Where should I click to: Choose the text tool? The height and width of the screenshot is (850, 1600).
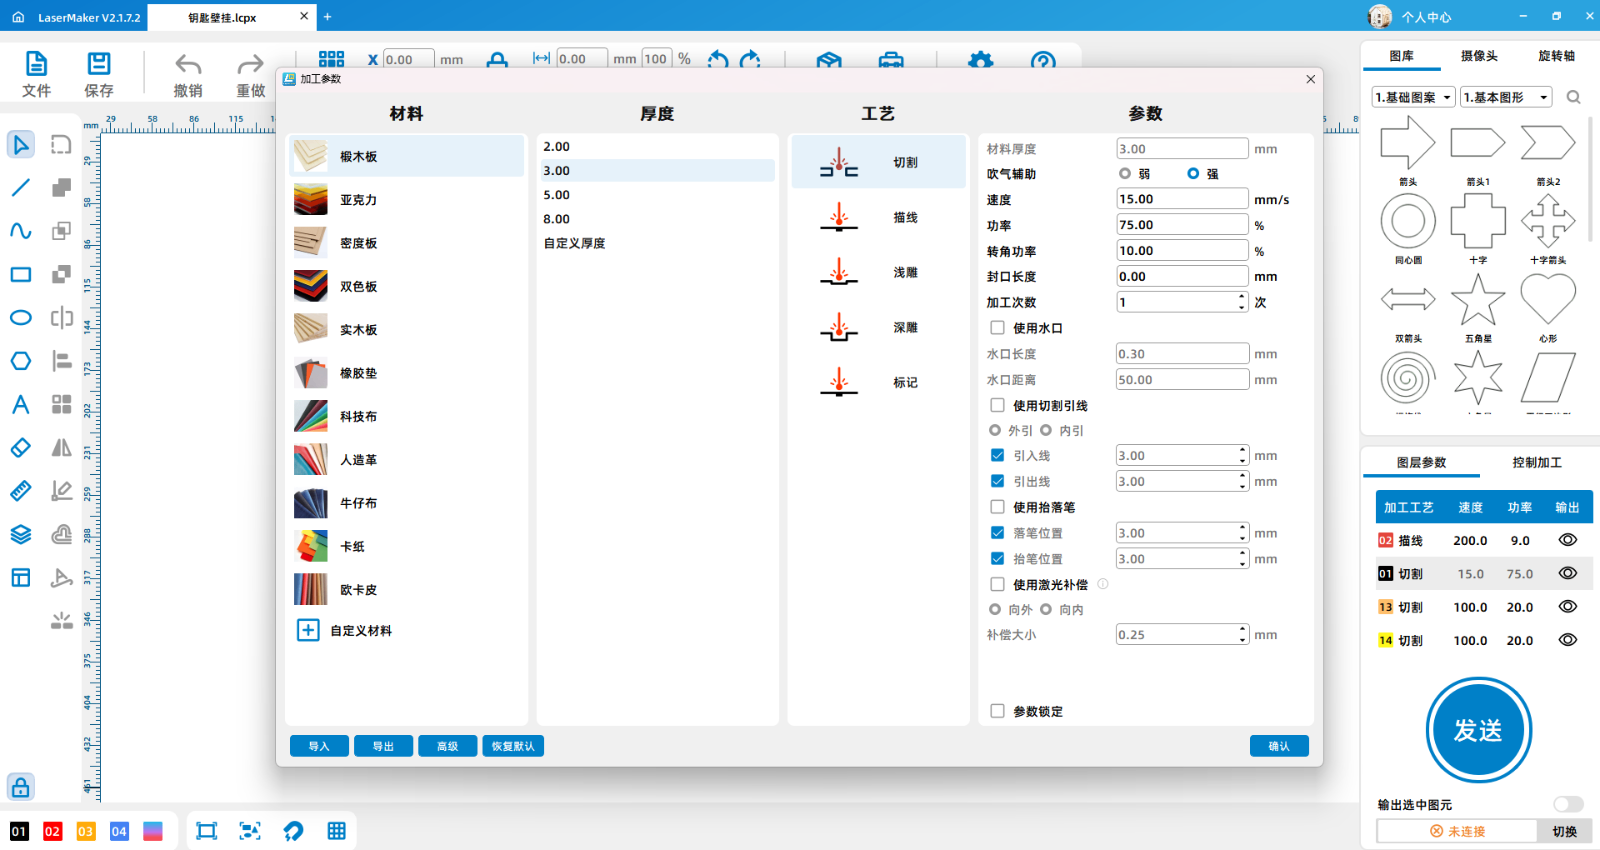[20, 405]
